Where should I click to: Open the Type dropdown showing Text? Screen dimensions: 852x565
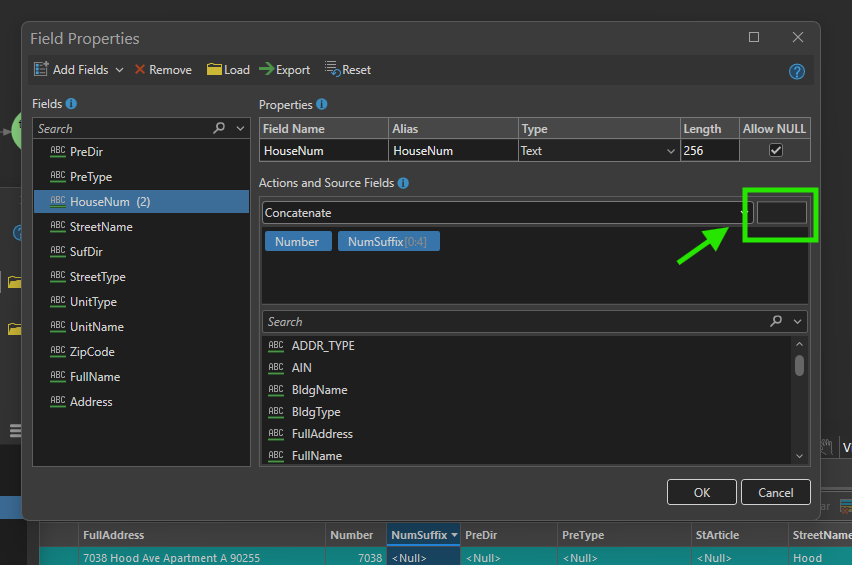[599, 150]
